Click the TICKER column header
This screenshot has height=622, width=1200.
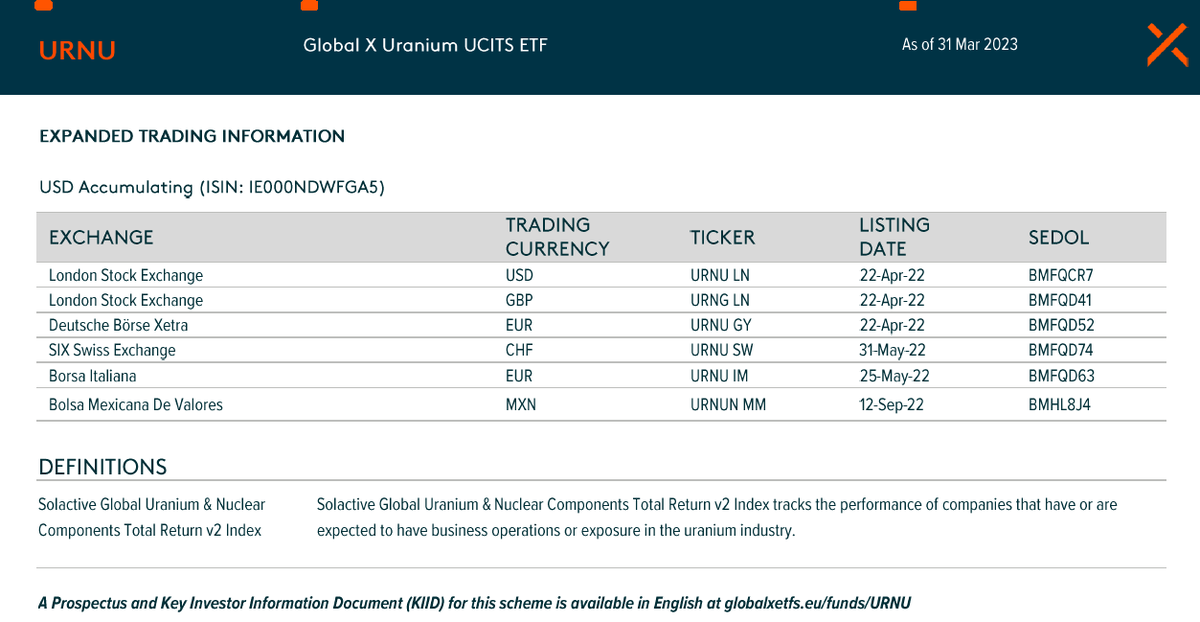pos(722,237)
